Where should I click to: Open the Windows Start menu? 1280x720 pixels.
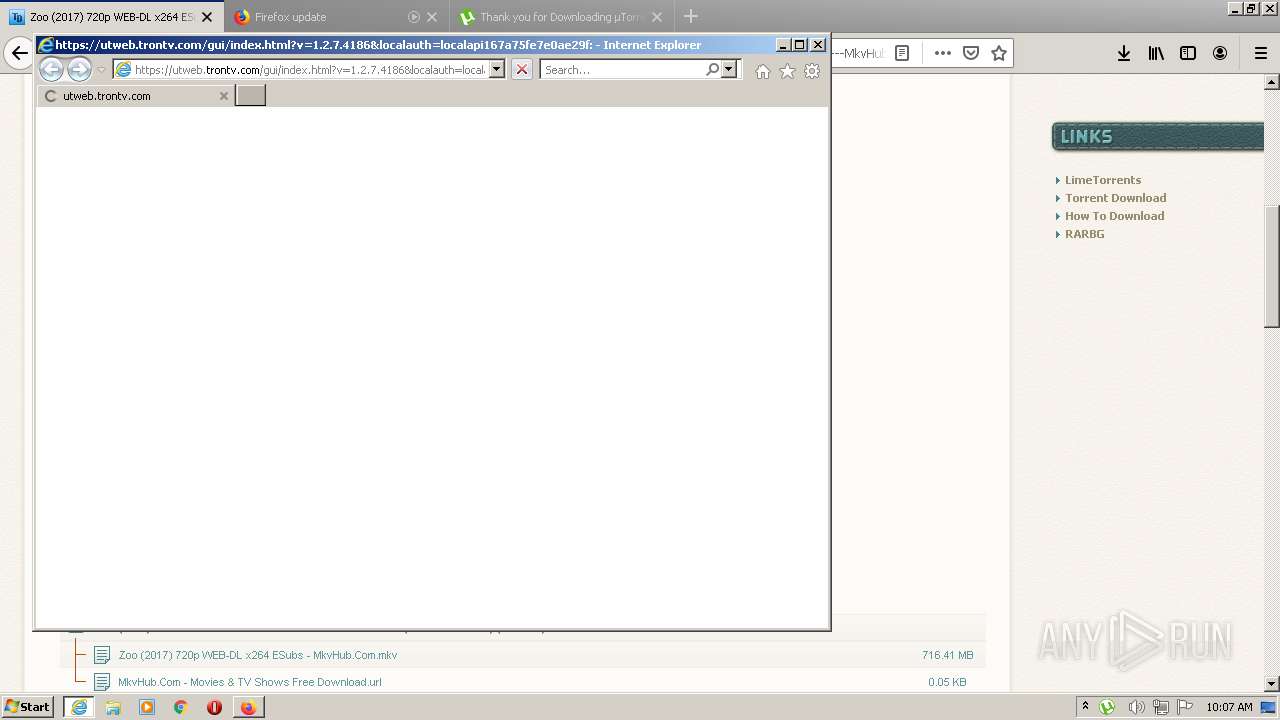click(x=27, y=706)
